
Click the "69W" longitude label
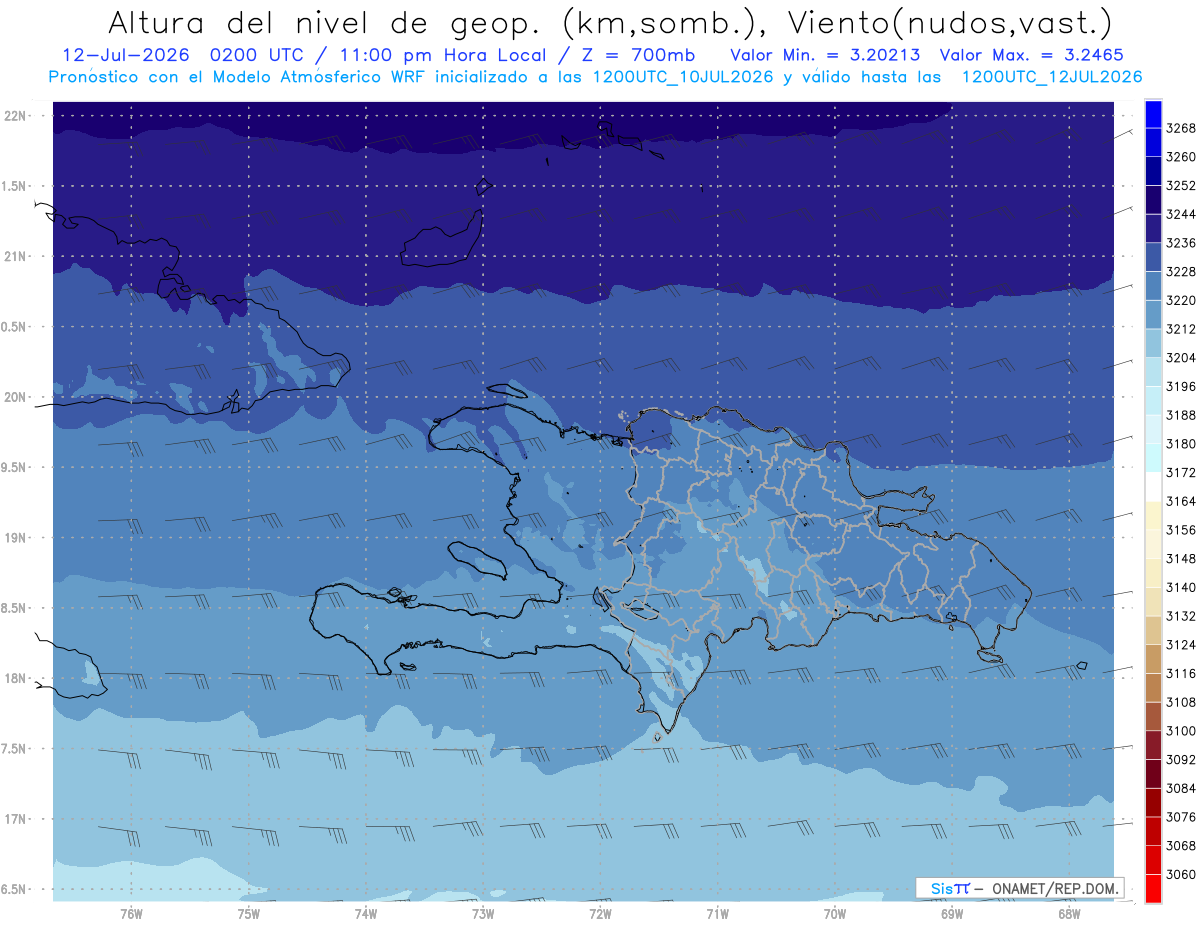(952, 914)
